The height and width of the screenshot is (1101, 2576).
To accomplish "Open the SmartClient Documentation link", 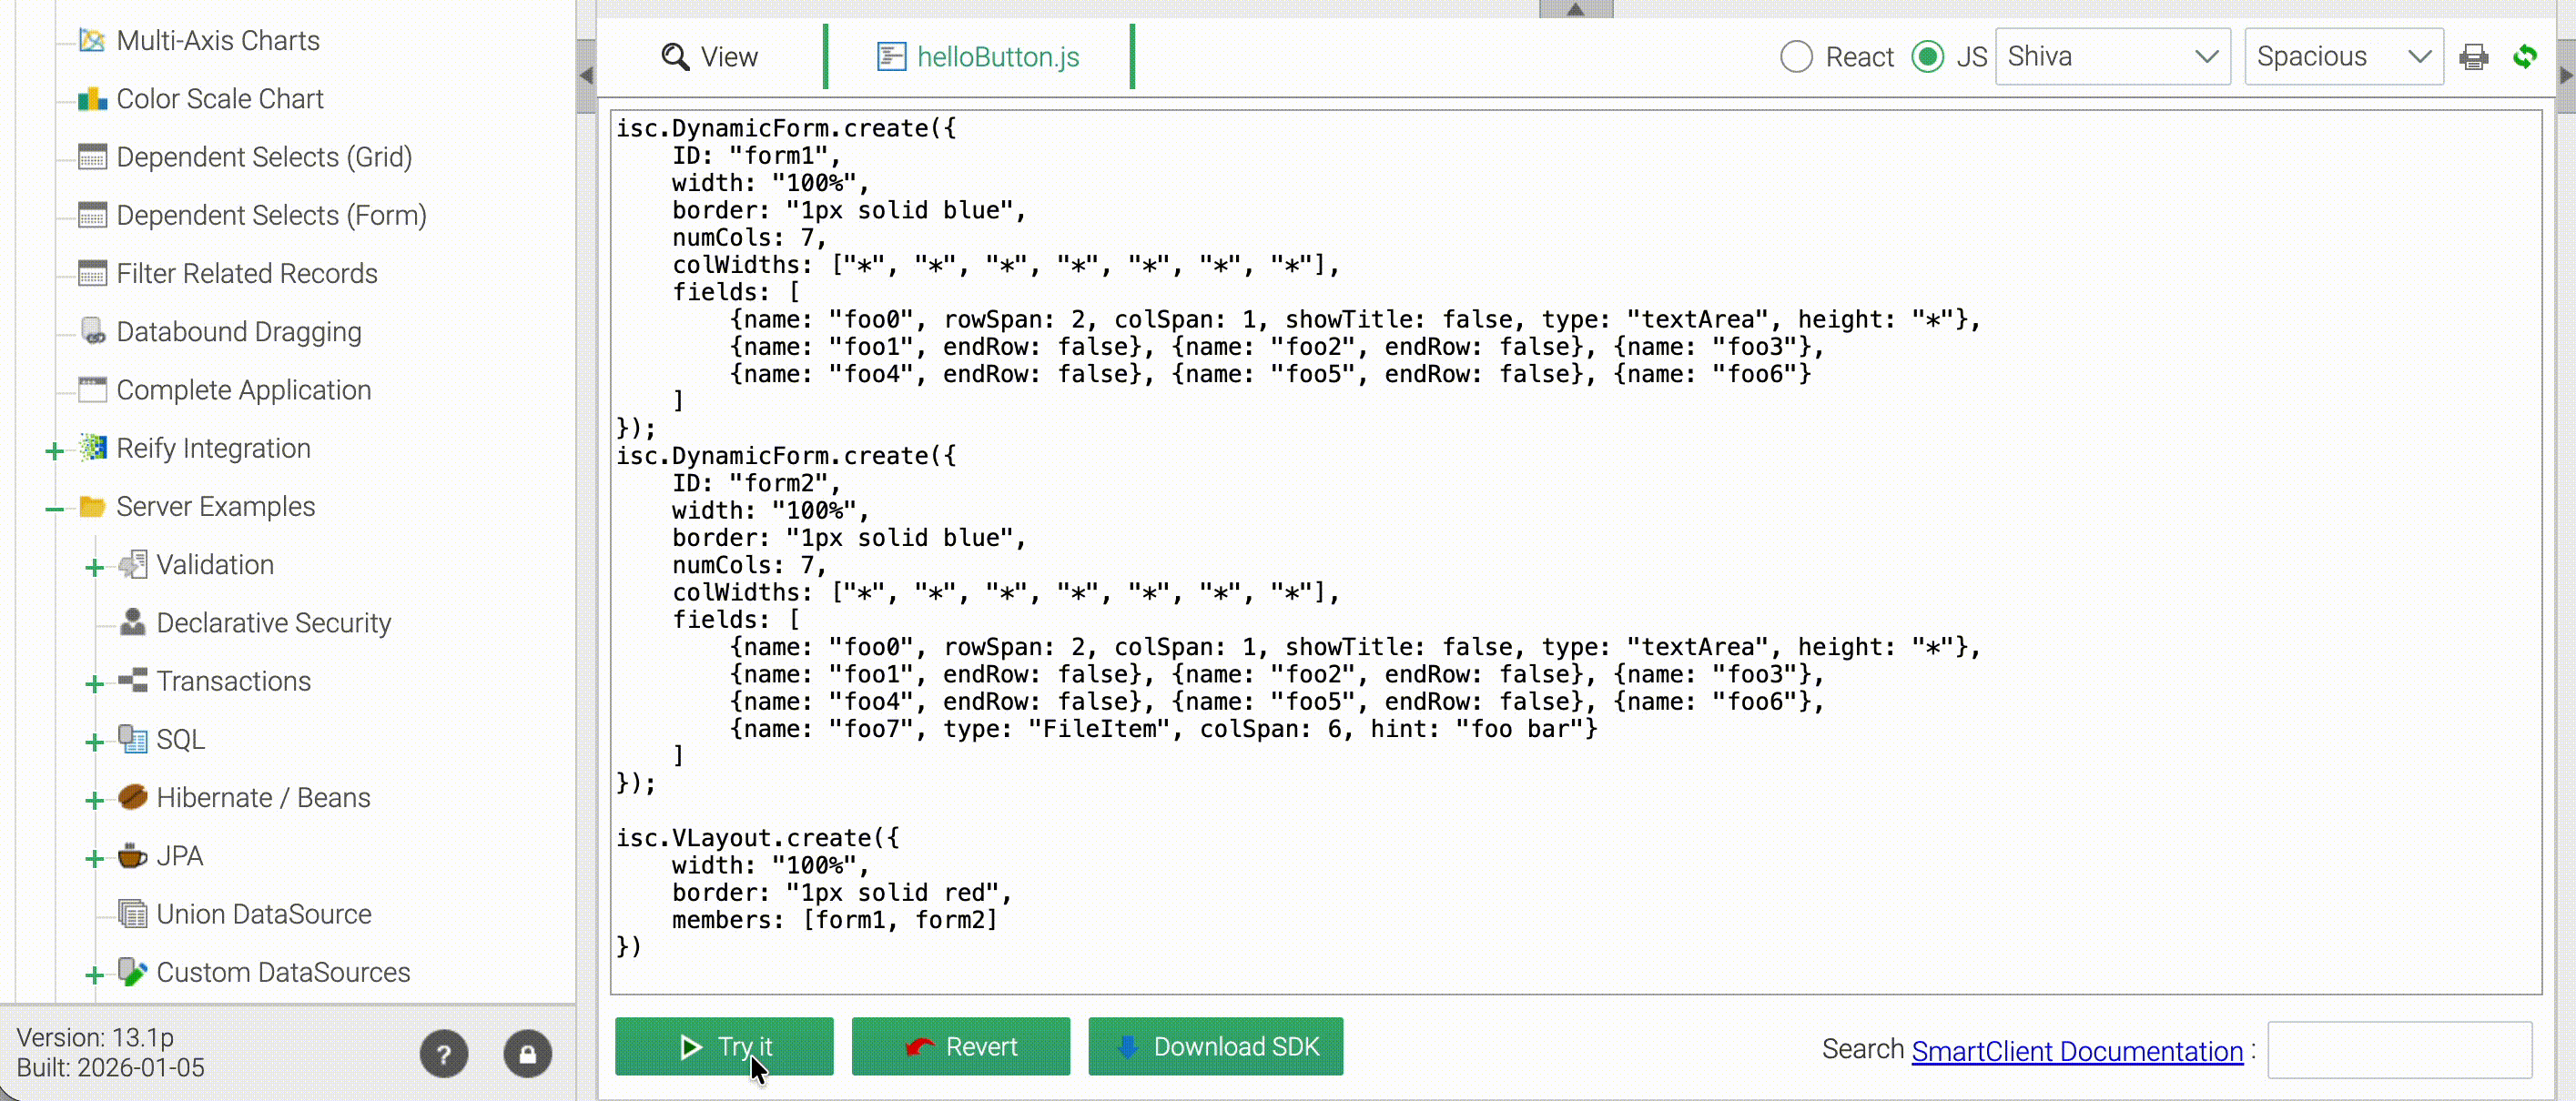I will click(2076, 1051).
